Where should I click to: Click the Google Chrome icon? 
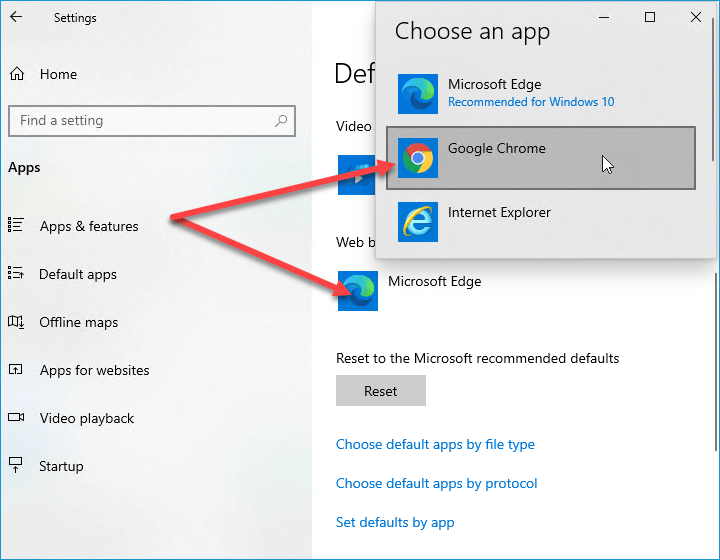[418, 158]
